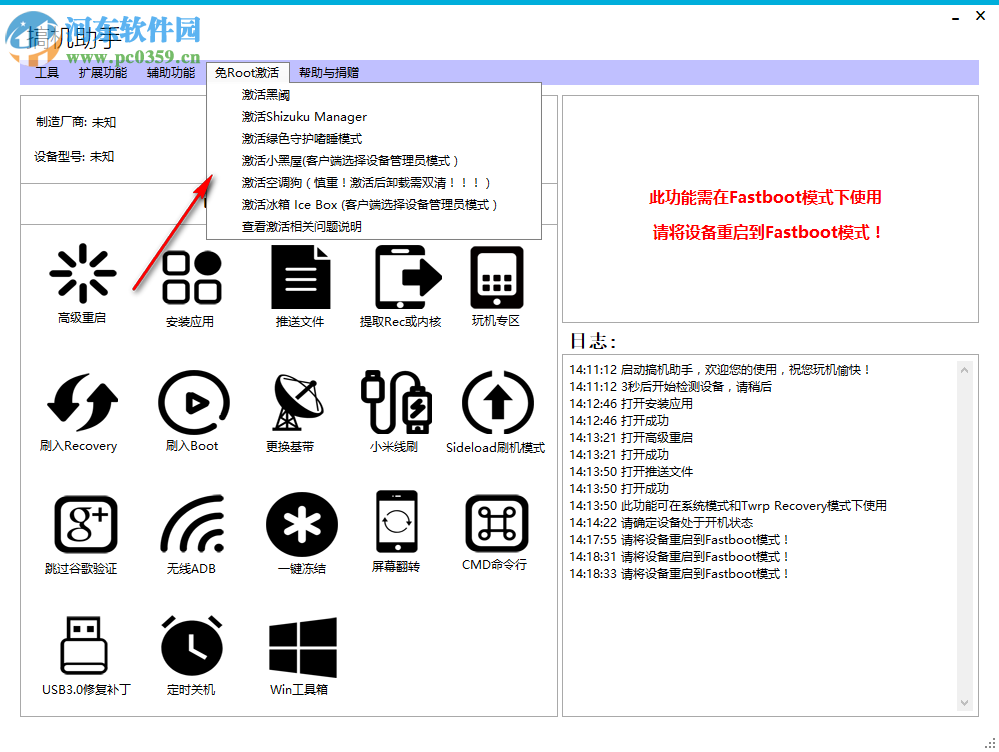Image resolution: width=999 pixels, height=752 pixels.
Task: Open the 推送文件 push file tool
Action: (x=300, y=286)
